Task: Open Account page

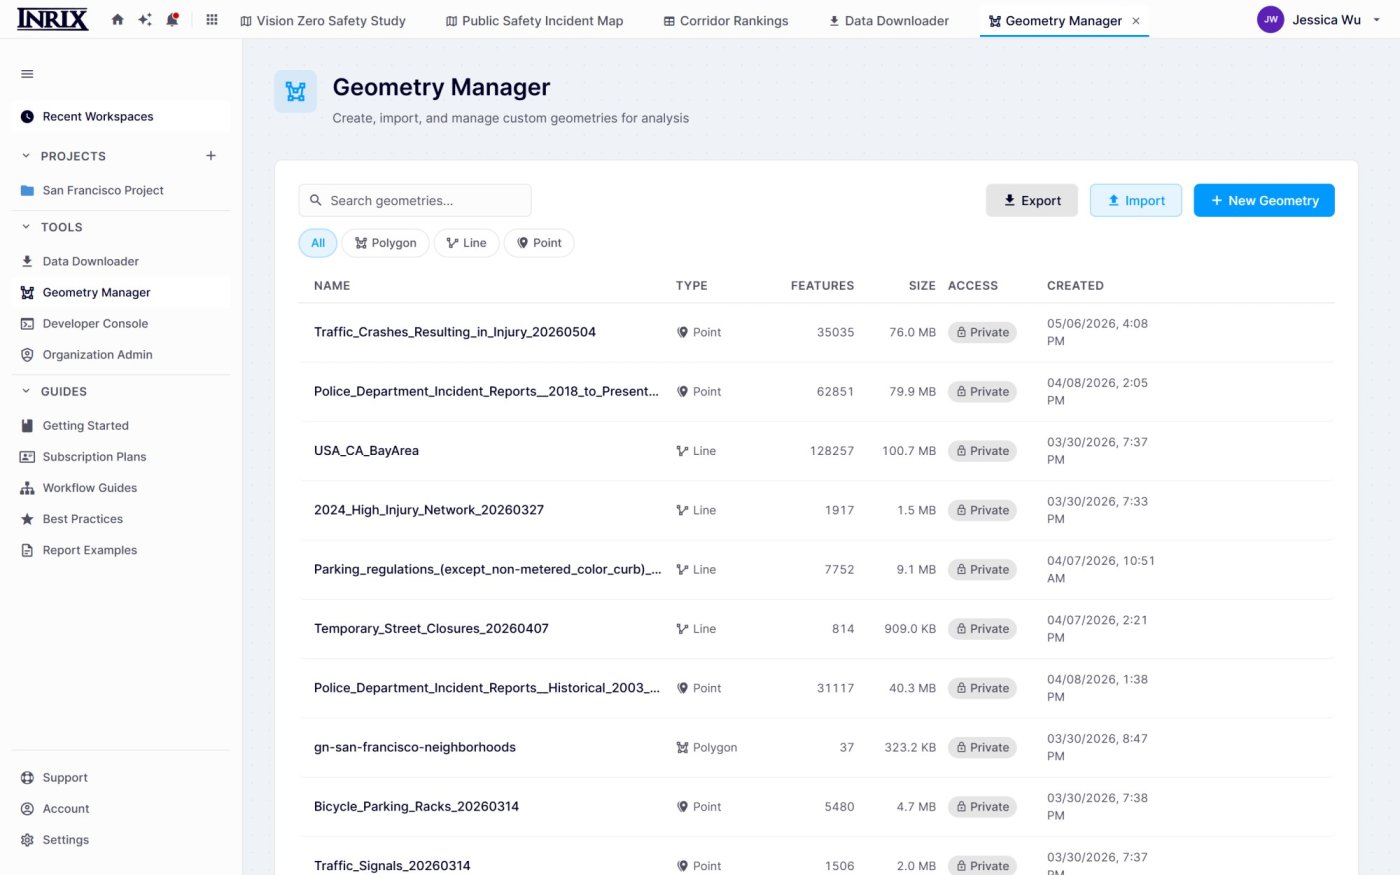Action: [121, 808]
